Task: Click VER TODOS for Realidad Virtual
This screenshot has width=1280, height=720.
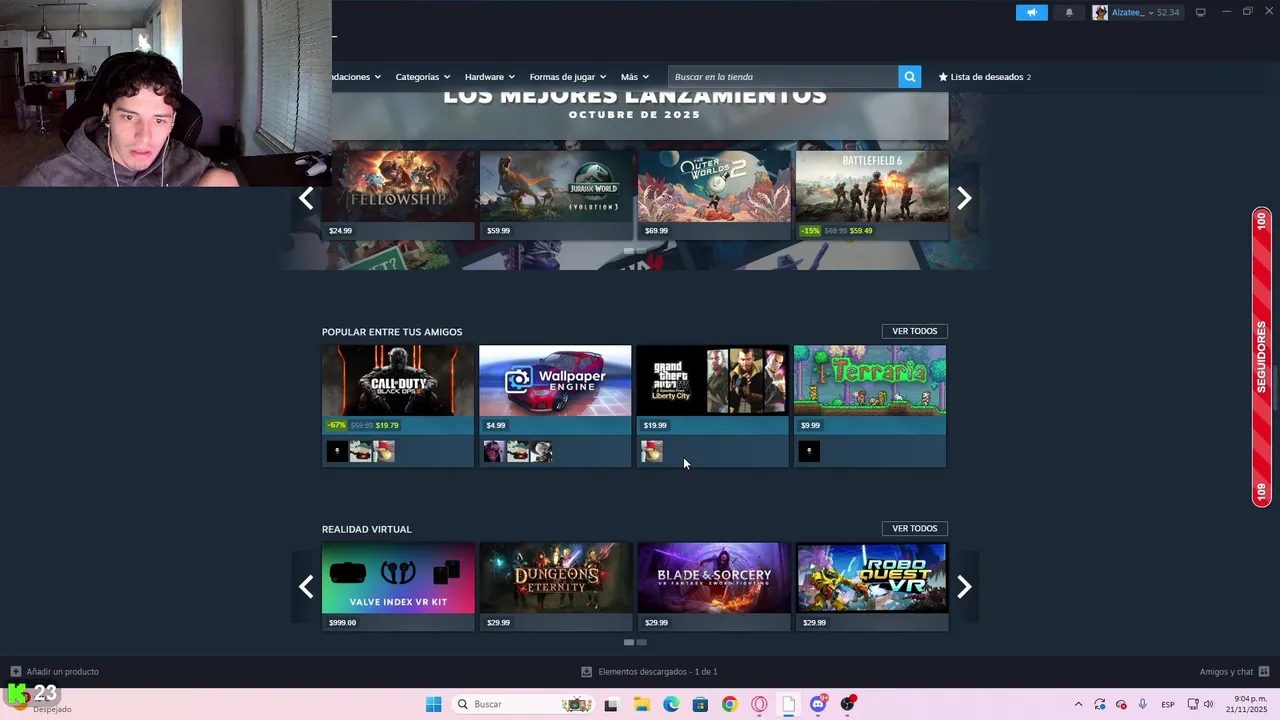Action: (x=914, y=528)
